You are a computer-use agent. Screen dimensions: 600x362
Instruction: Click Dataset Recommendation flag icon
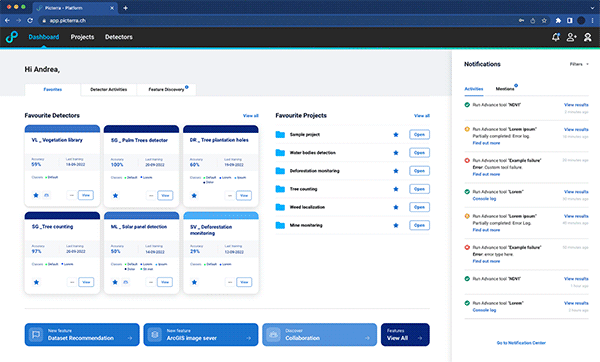point(36,334)
